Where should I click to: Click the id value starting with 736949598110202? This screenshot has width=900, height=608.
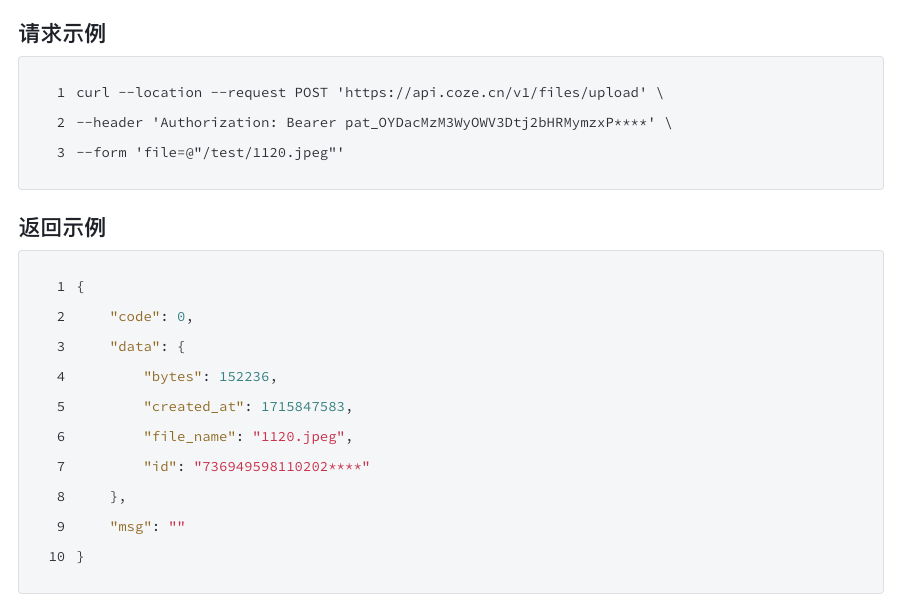(x=282, y=467)
